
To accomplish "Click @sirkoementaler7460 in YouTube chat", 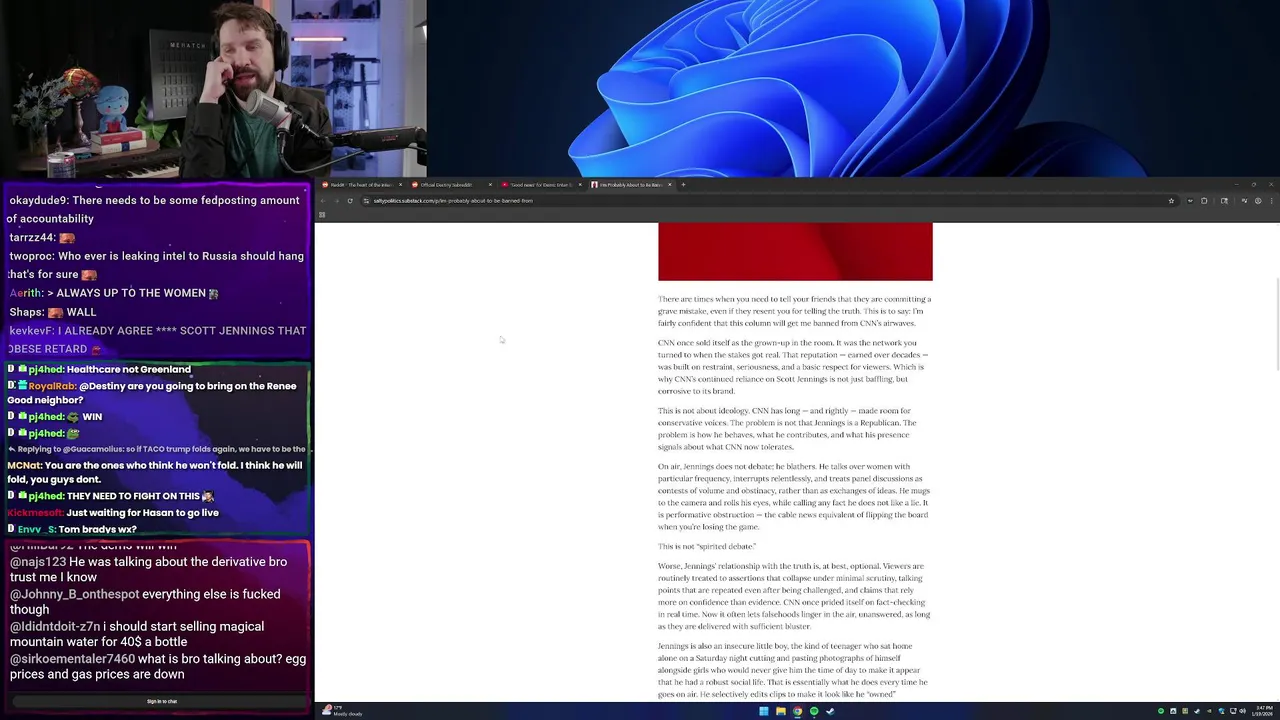I will click(x=72, y=659).
